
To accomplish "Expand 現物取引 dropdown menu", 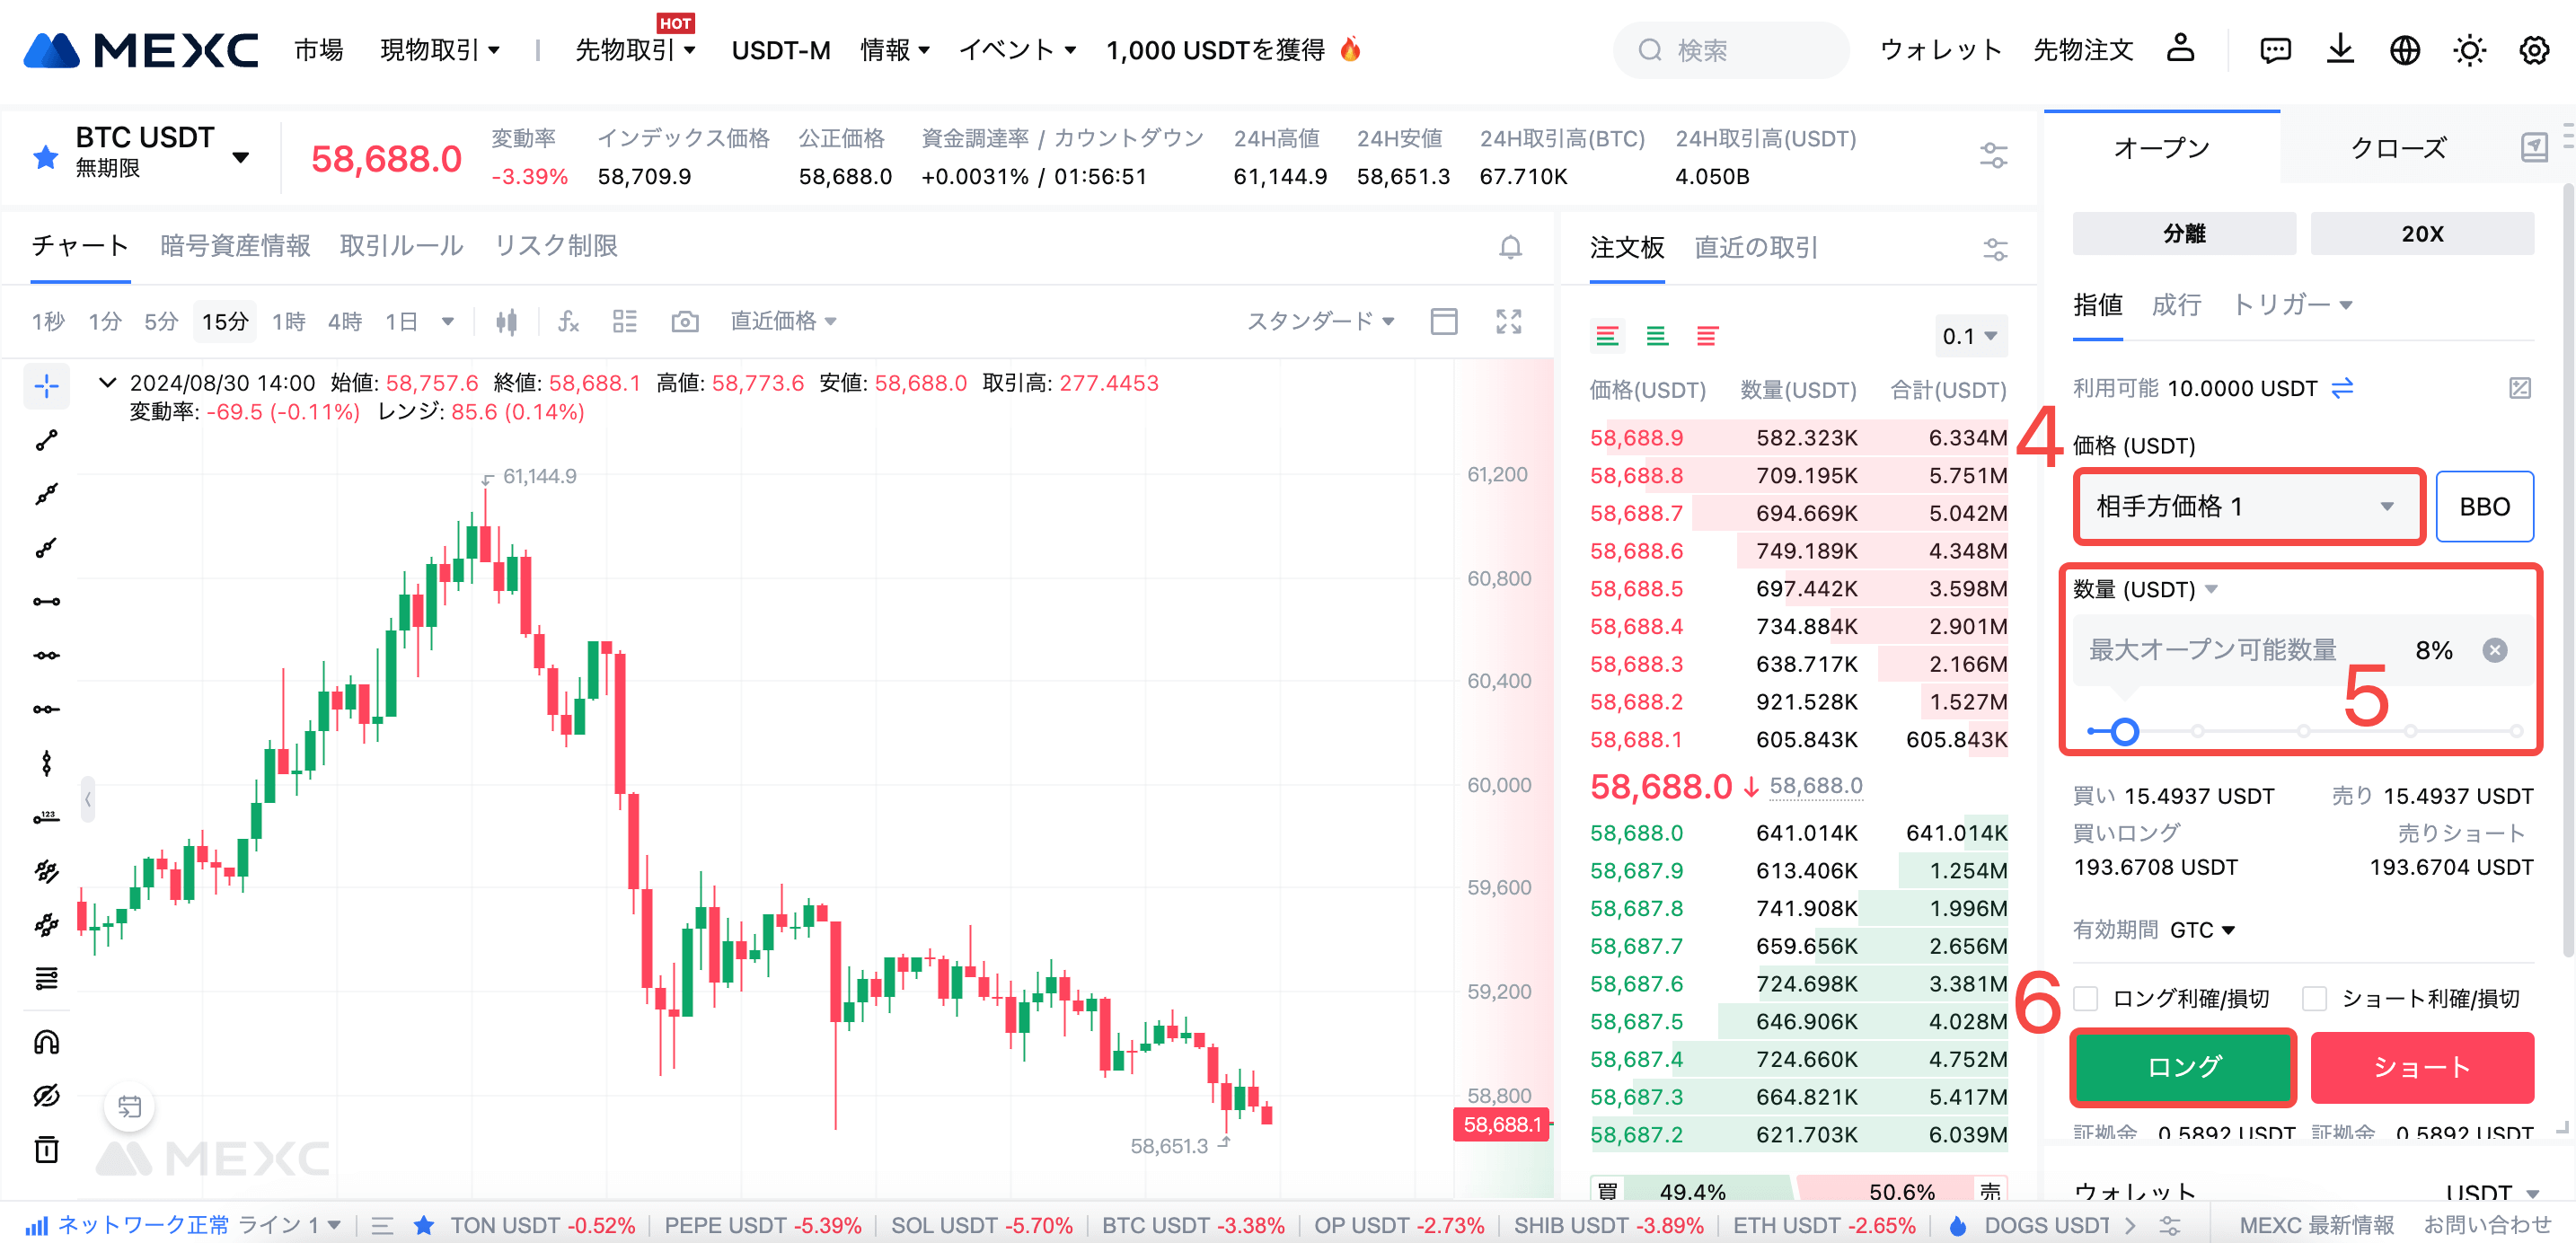I will pos(440,50).
